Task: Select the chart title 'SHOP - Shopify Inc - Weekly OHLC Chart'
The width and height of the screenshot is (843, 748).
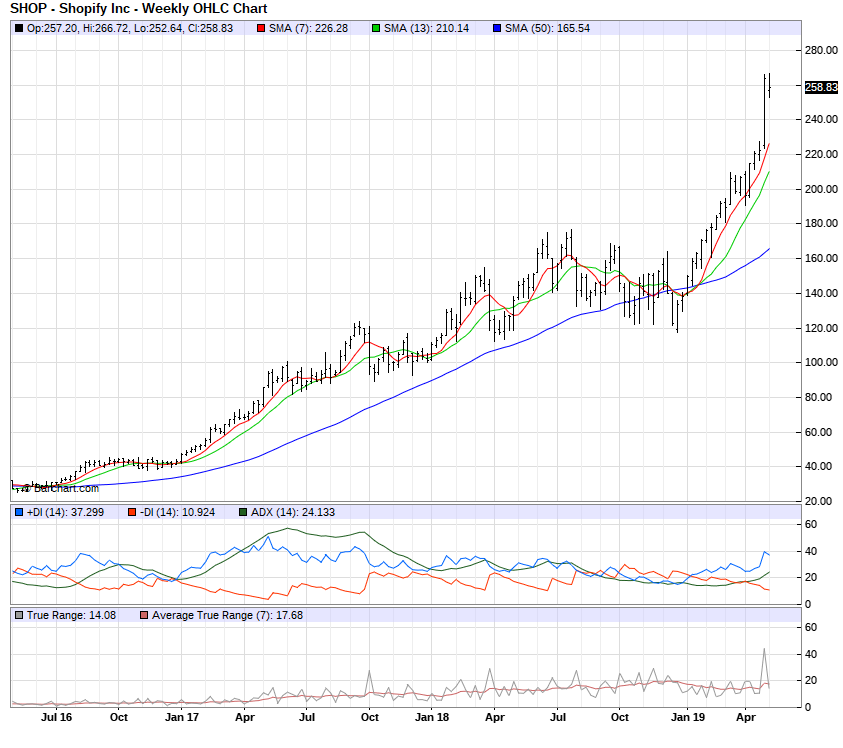Action: [139, 9]
